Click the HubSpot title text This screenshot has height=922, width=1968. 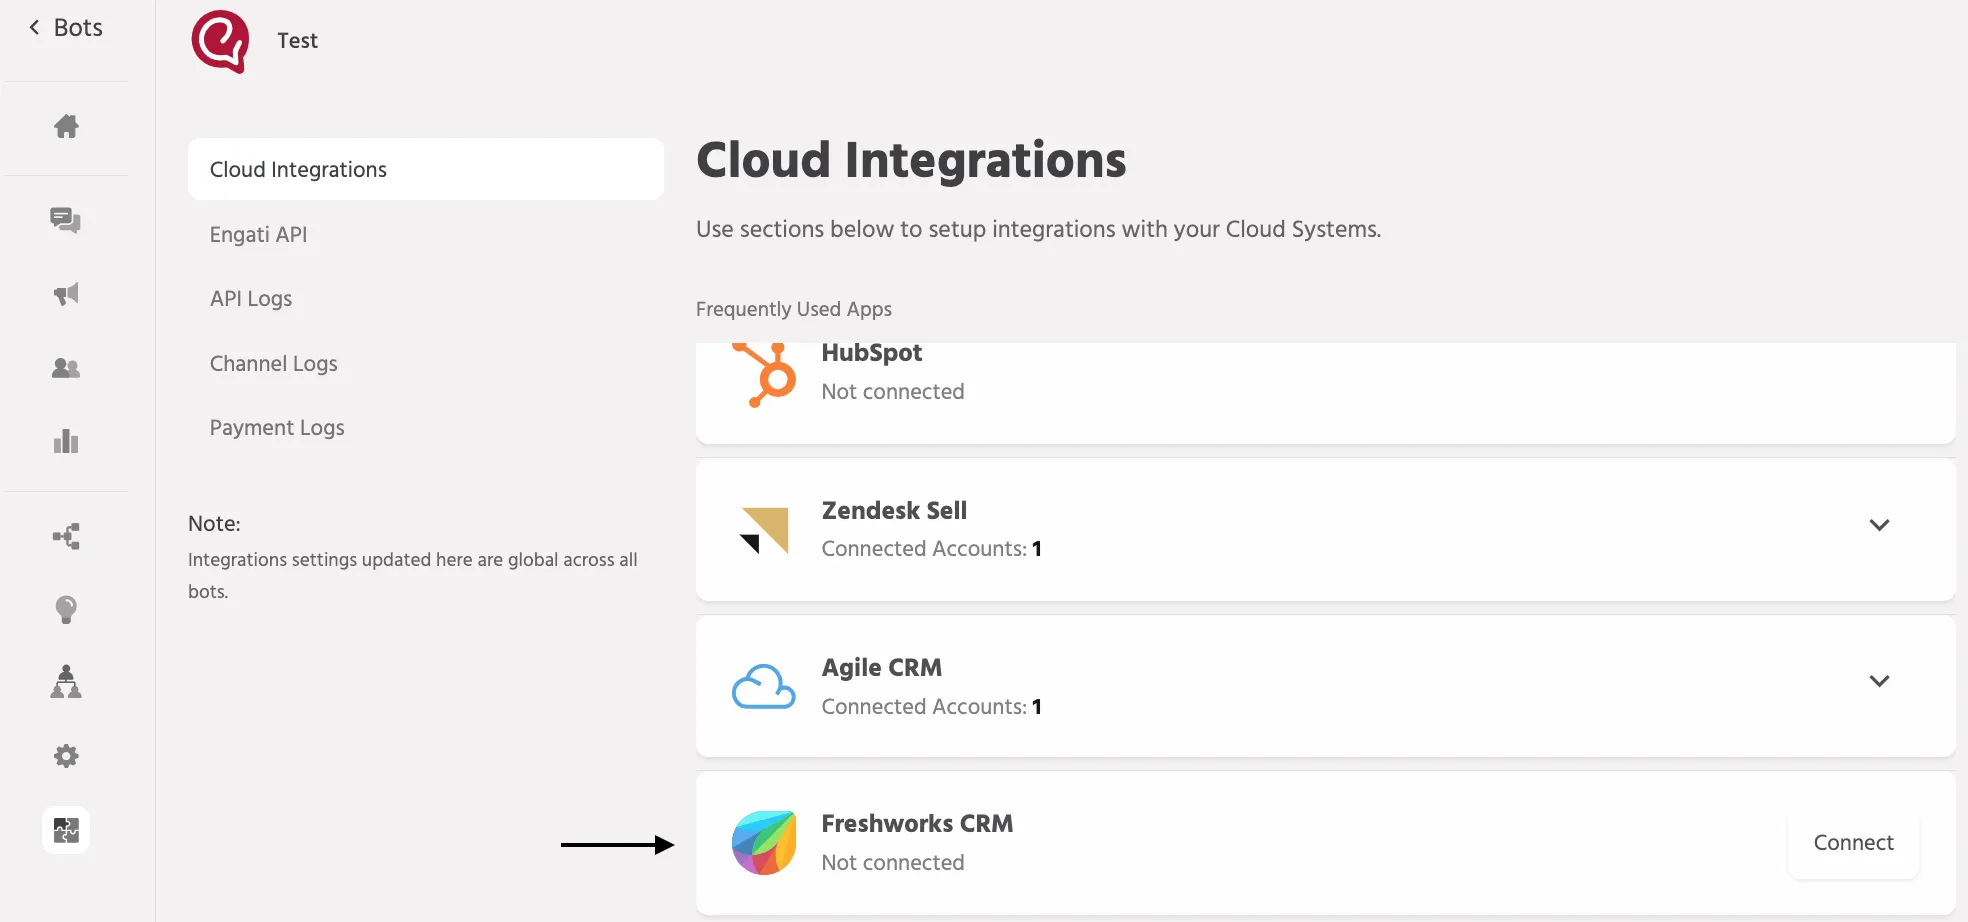pos(872,353)
